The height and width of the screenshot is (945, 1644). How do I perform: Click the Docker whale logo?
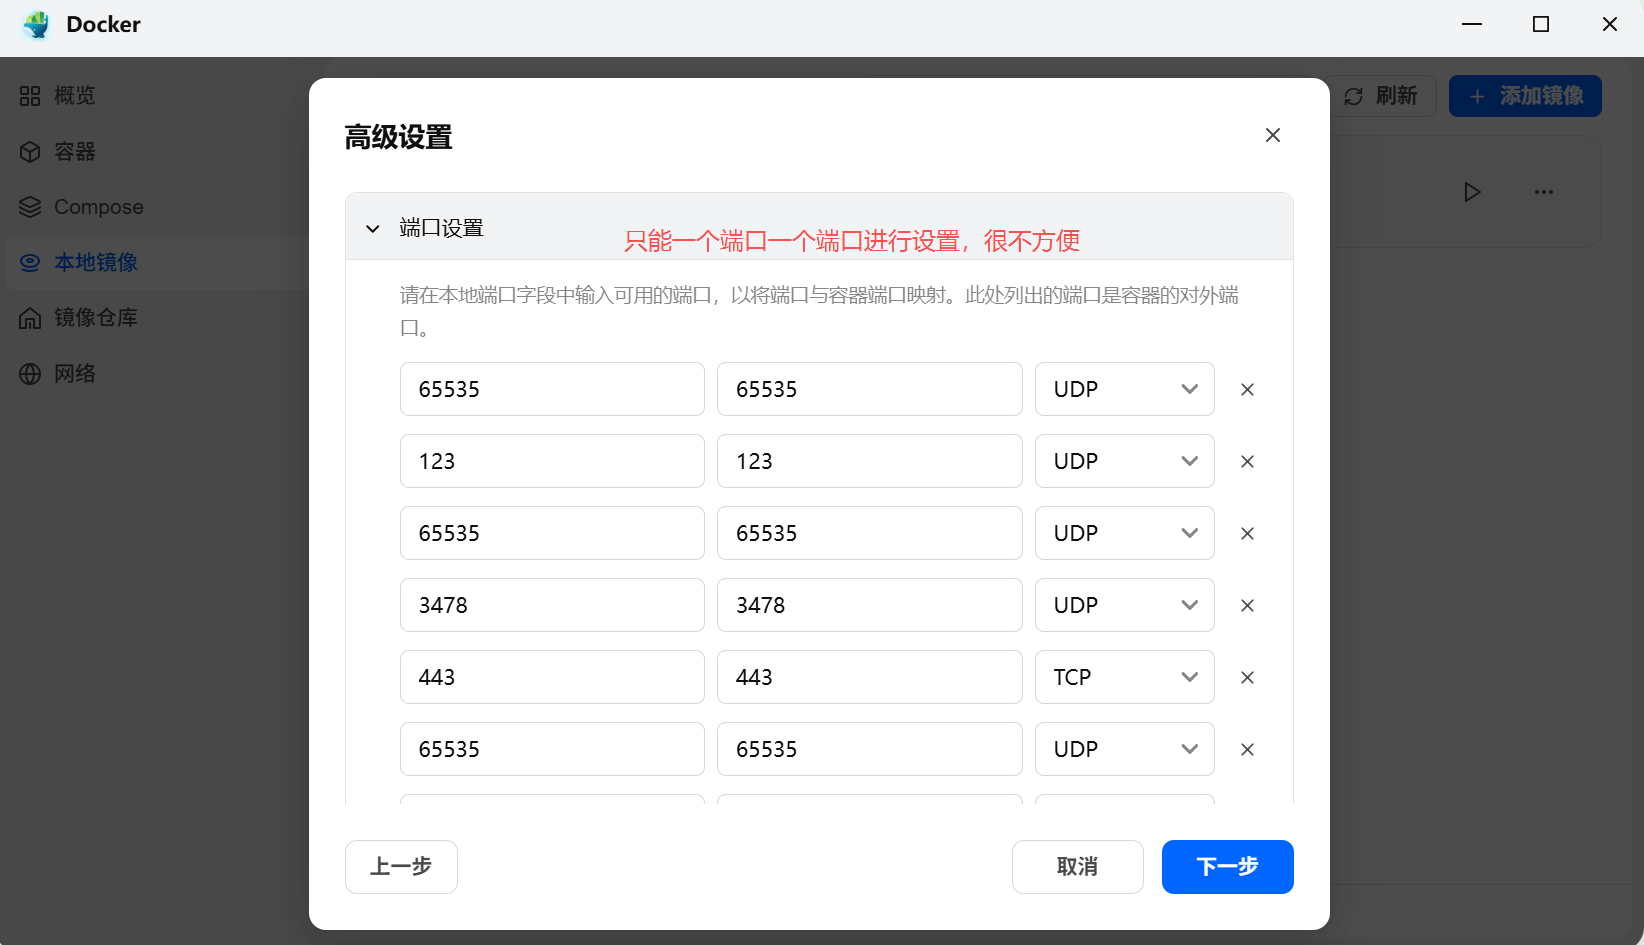coord(36,24)
